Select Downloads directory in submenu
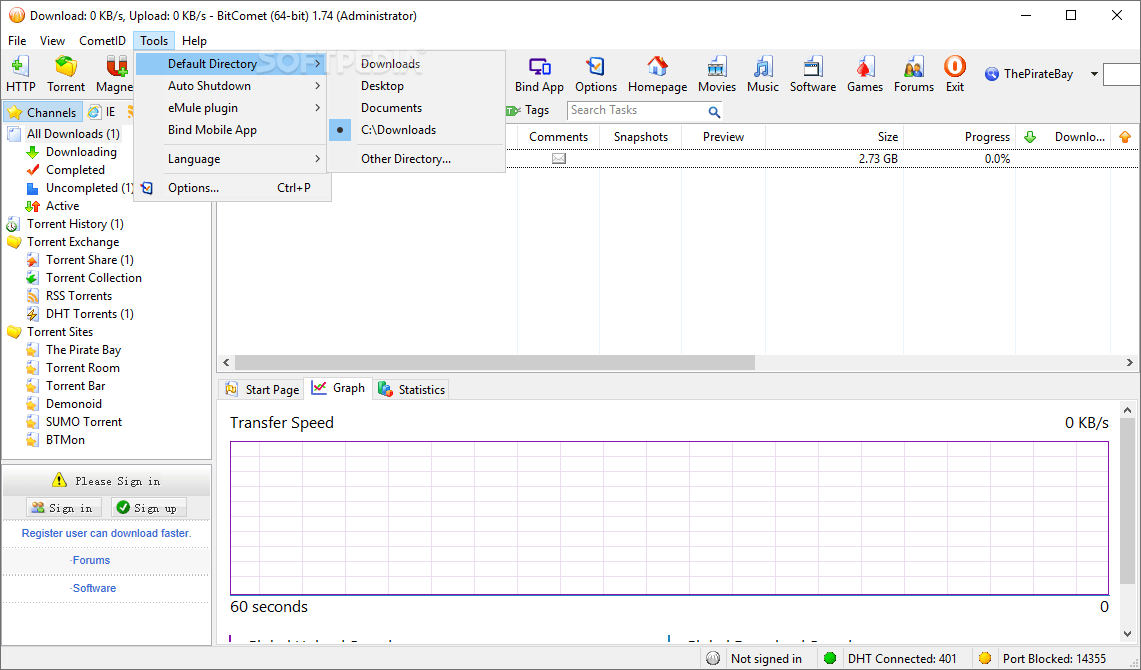Image resolution: width=1141 pixels, height=670 pixels. pyautogui.click(x=416, y=64)
